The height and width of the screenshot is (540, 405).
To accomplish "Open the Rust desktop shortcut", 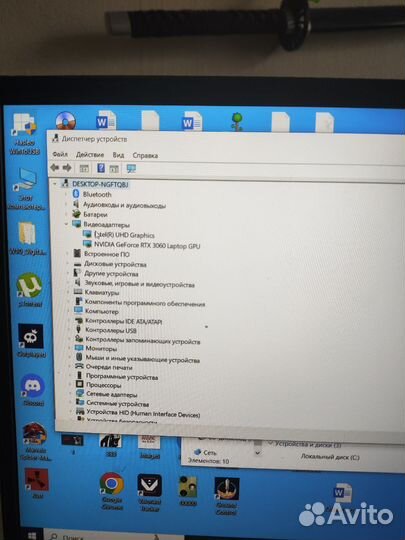I will point(37,483).
